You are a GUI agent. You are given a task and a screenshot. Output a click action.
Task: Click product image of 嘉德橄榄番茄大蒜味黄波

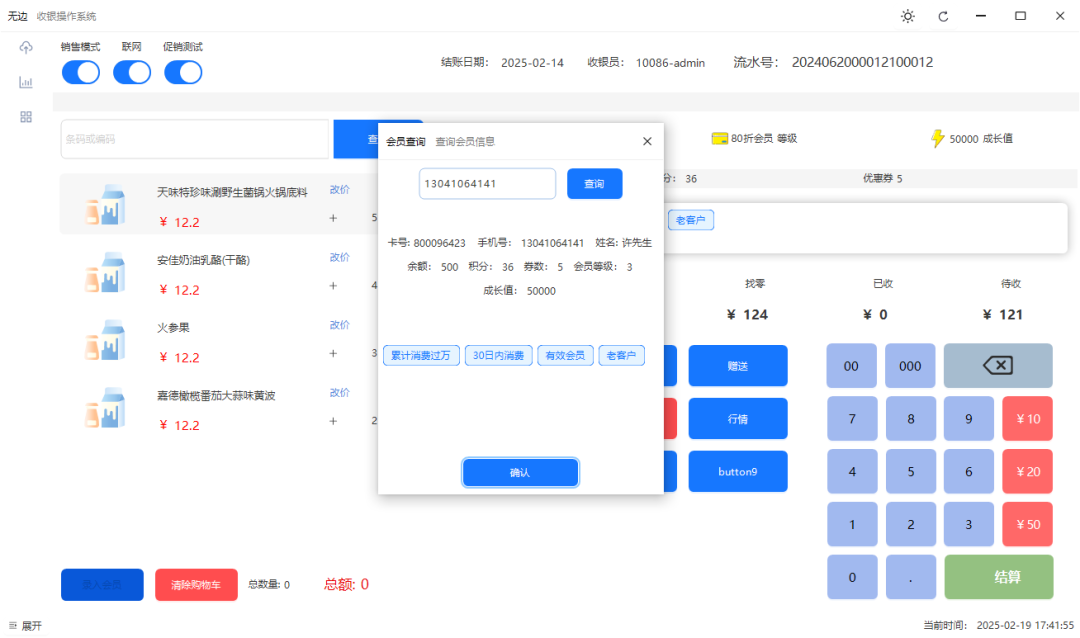pos(105,407)
